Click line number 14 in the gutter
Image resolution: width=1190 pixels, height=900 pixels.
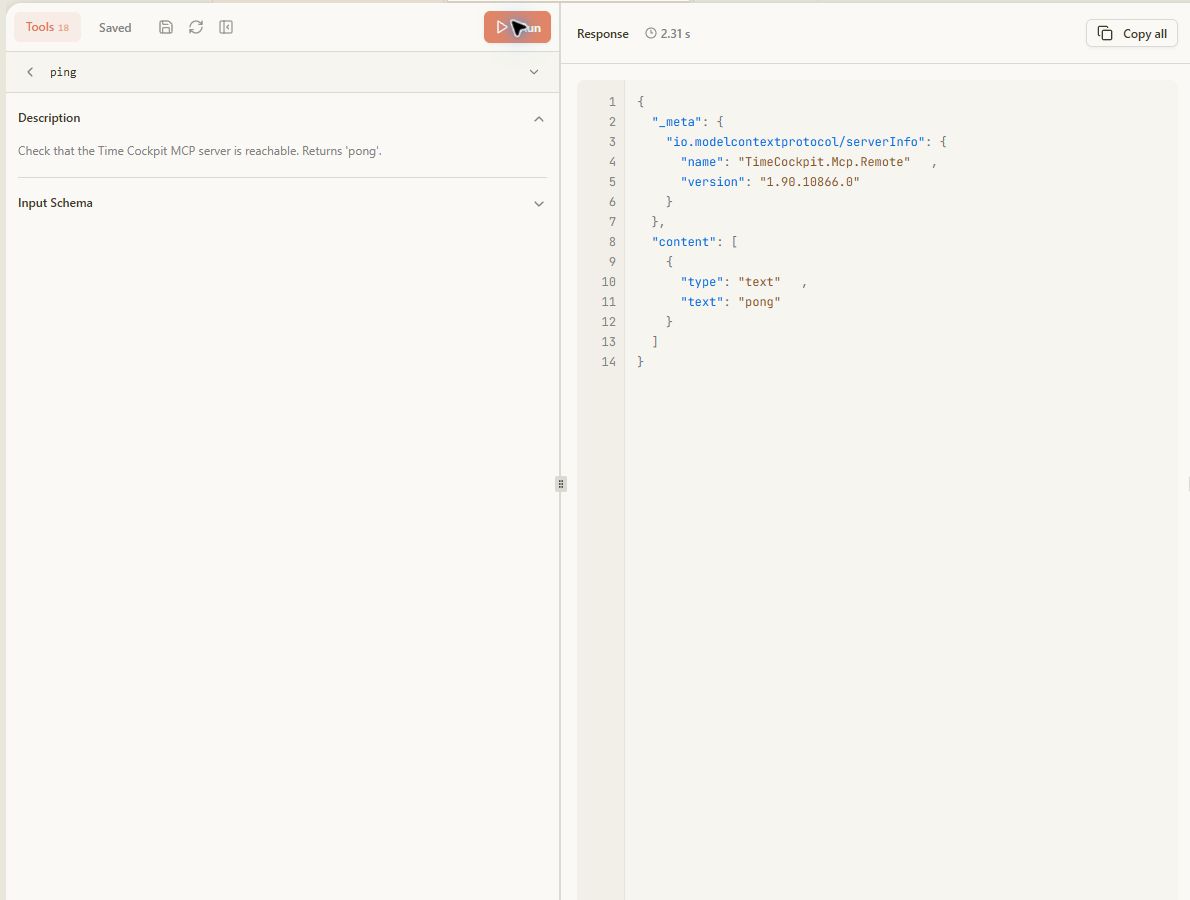coord(609,362)
